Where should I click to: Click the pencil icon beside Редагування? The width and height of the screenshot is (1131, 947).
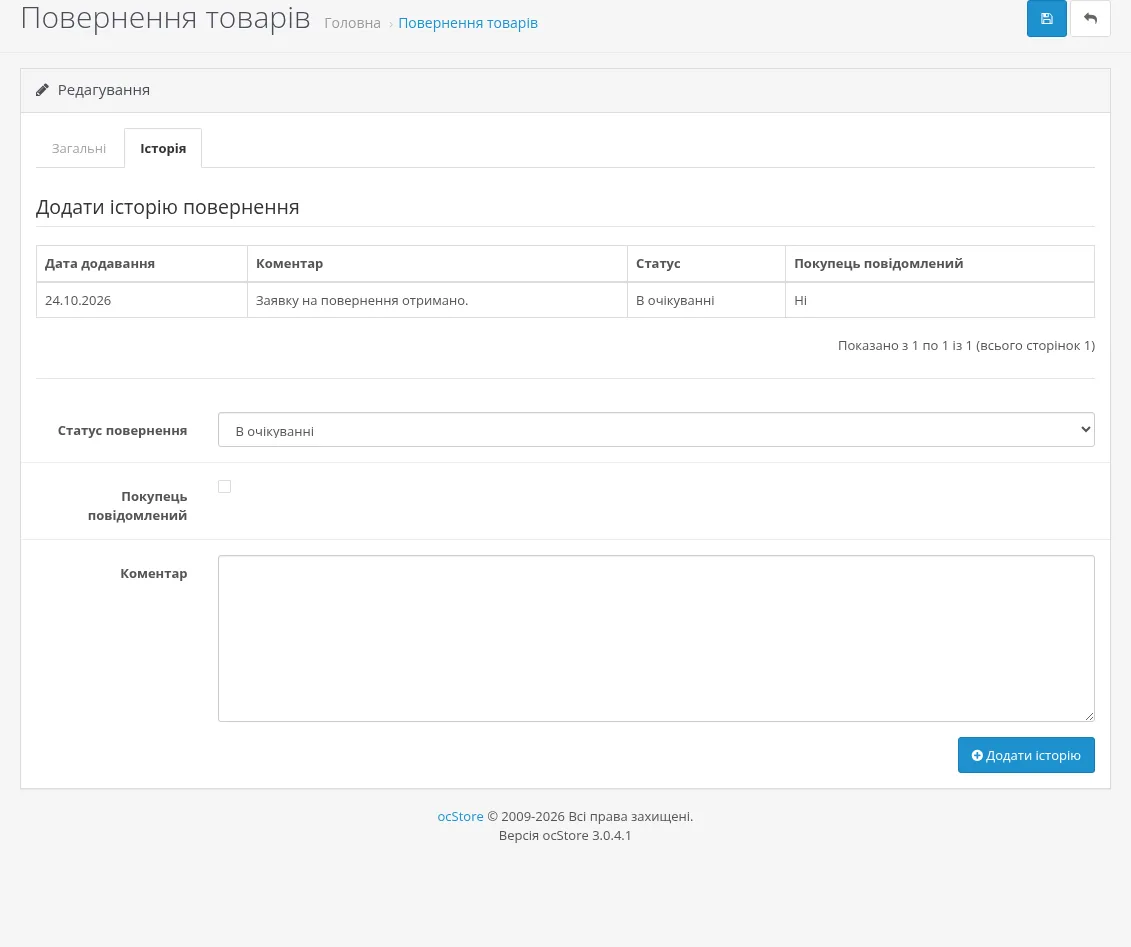[x=43, y=90]
